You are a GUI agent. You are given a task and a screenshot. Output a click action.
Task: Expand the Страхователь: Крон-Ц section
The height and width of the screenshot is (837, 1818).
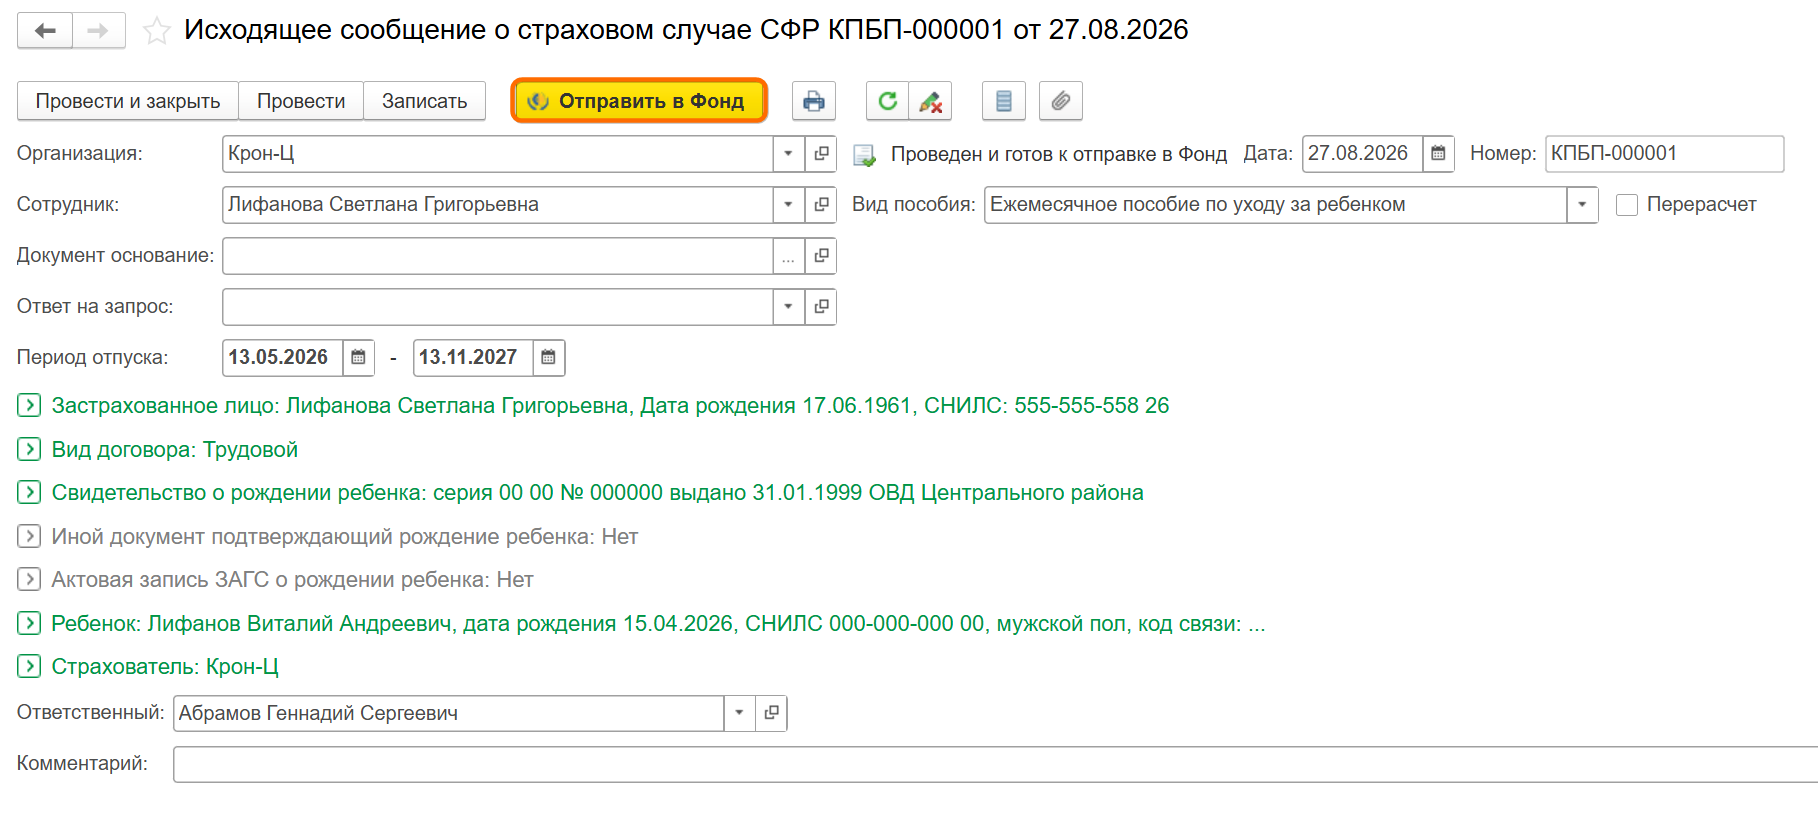pos(29,666)
